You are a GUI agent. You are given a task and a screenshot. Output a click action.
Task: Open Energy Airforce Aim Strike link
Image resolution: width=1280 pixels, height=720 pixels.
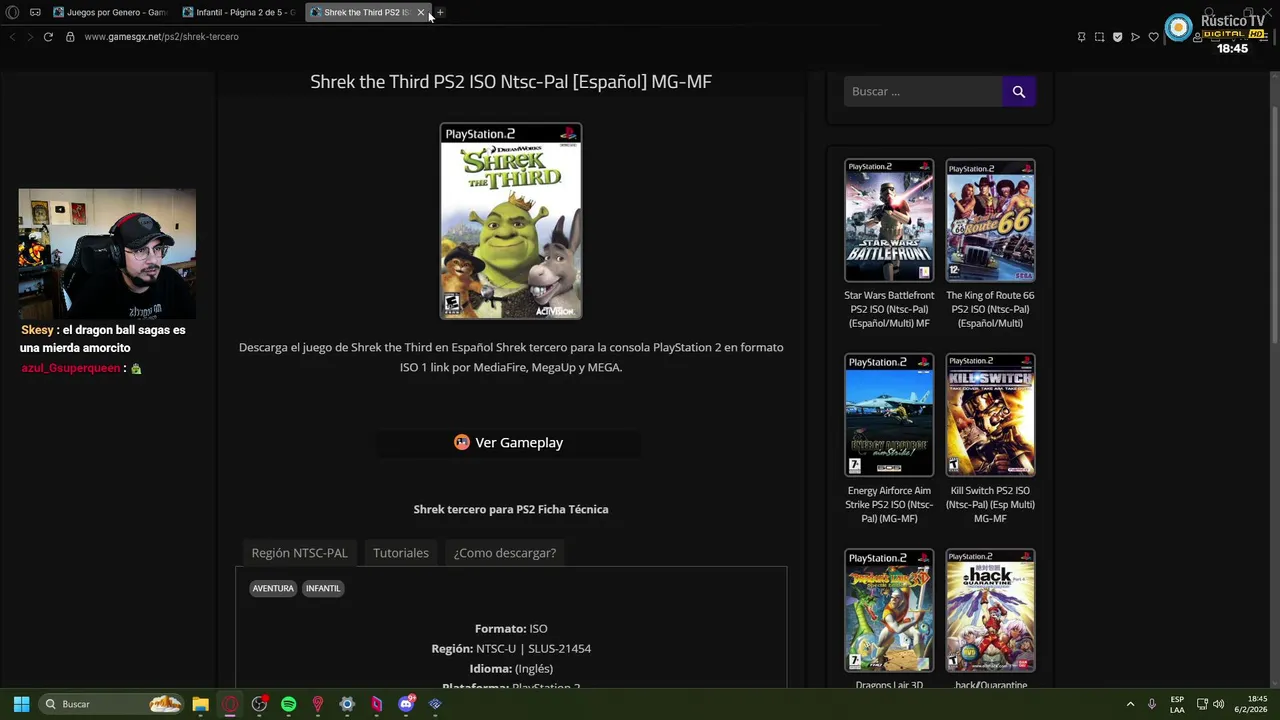pos(889,504)
